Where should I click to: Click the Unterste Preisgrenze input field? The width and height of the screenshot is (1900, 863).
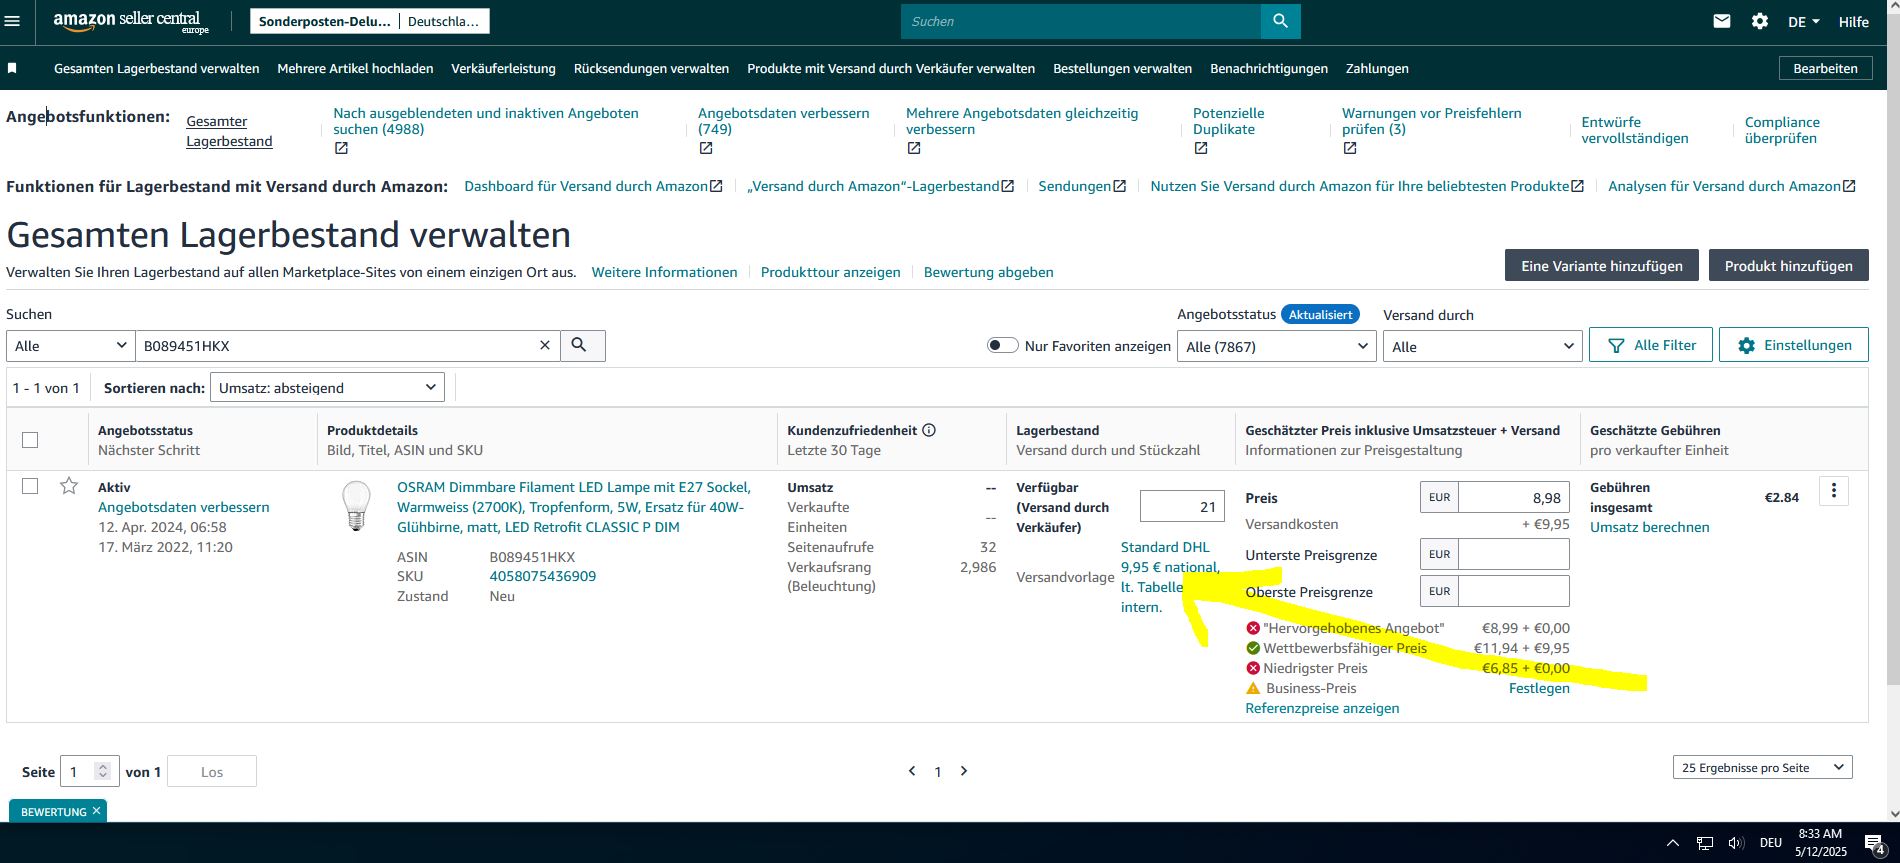[1513, 554]
